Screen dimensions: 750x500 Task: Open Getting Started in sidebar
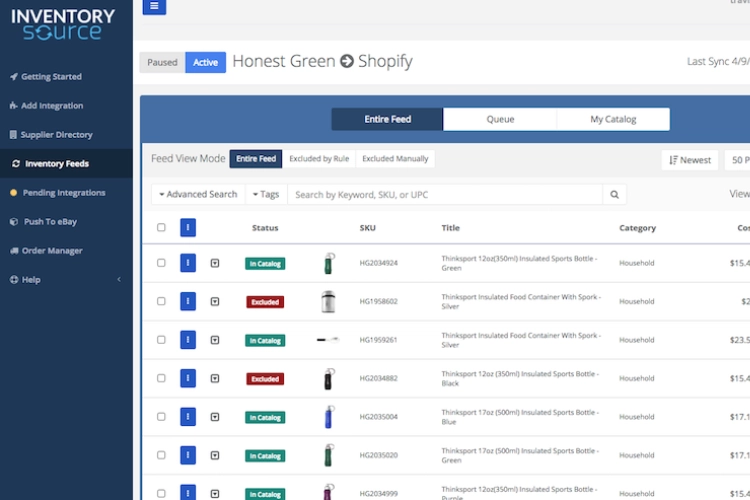[66, 77]
